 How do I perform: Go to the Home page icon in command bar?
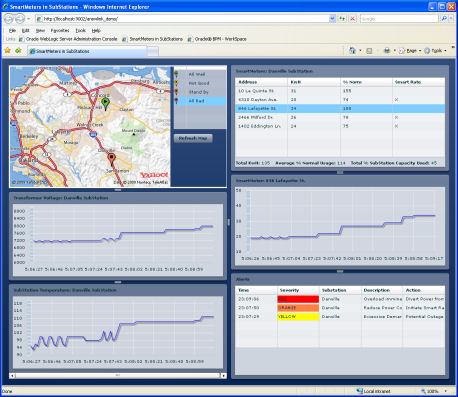click(352, 51)
